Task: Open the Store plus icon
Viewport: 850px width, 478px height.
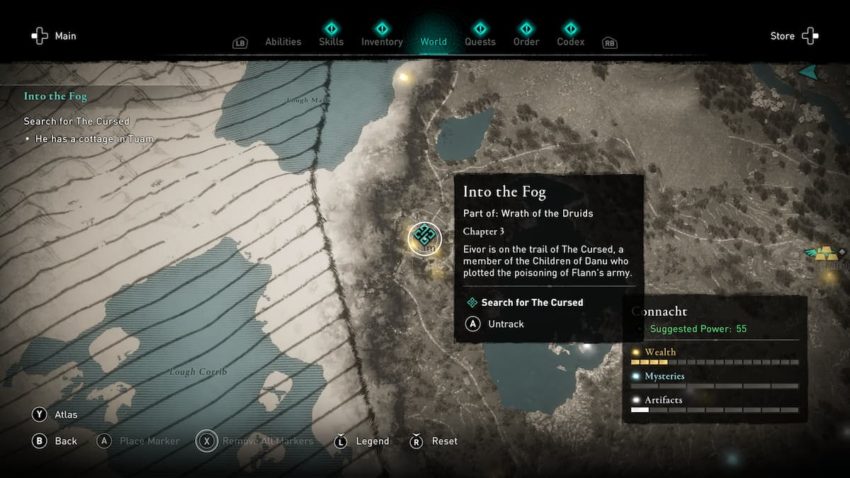Action: click(810, 36)
